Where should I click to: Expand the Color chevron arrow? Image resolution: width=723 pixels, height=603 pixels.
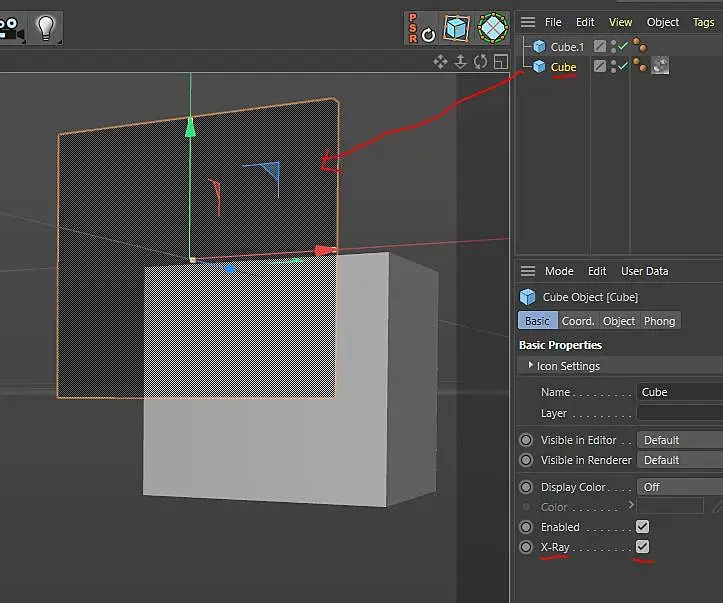[631, 505]
